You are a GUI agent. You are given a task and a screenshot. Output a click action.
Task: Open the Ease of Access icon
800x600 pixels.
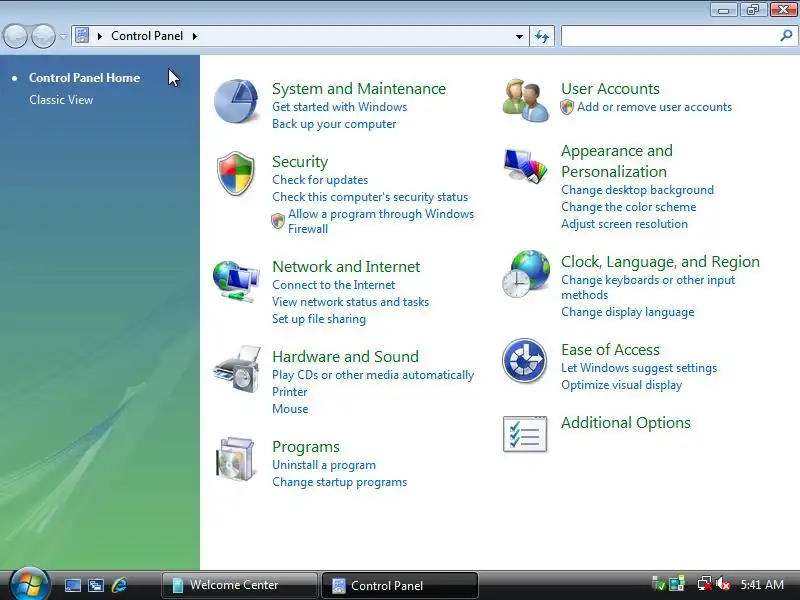(x=524, y=361)
